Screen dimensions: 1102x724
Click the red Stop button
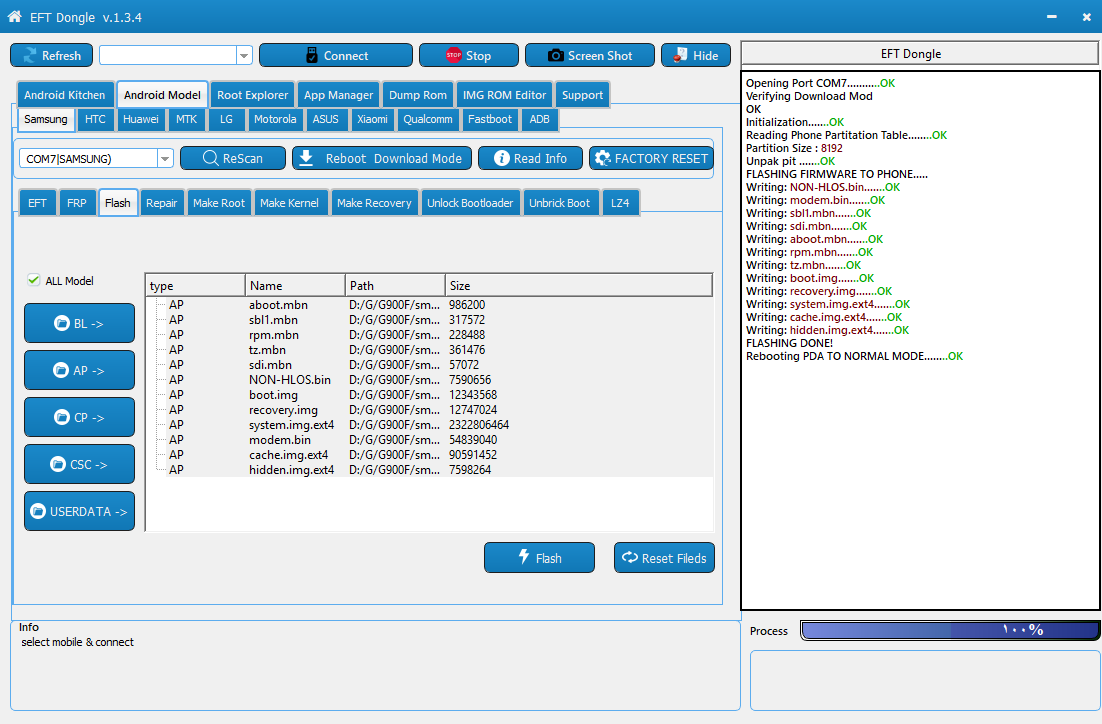tap(469, 56)
